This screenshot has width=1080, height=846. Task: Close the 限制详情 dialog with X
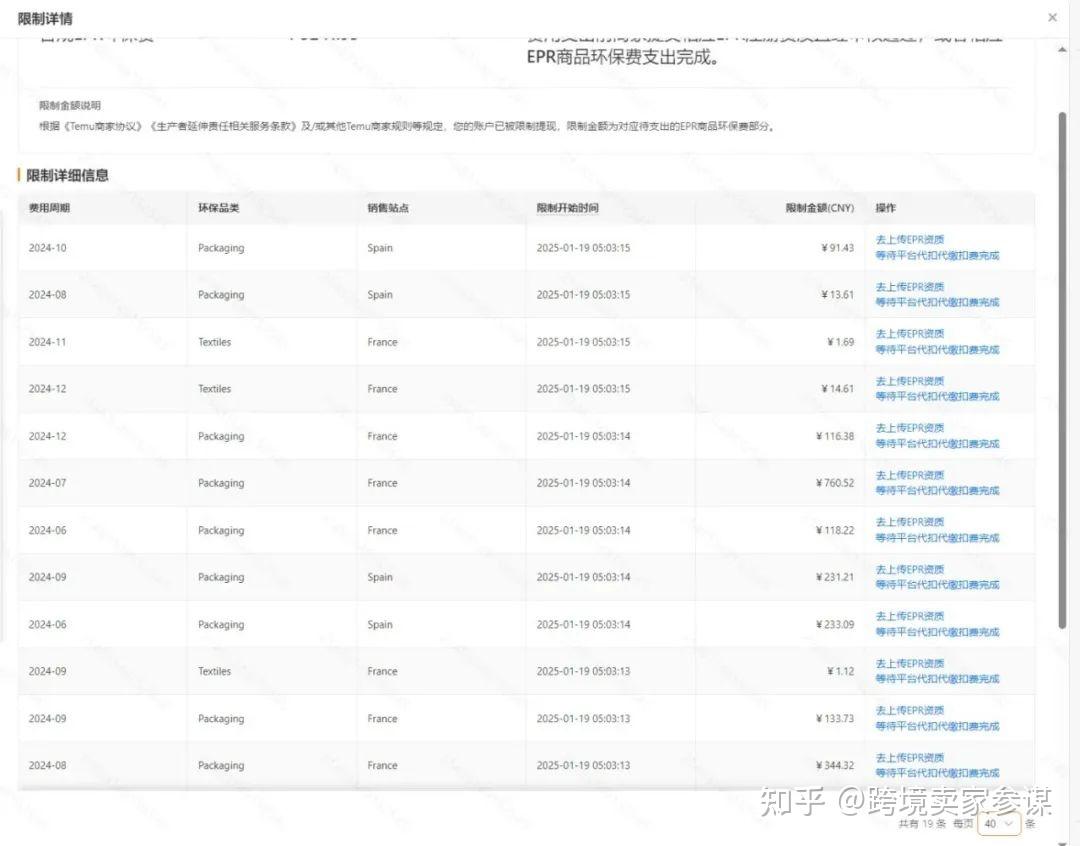click(1052, 17)
